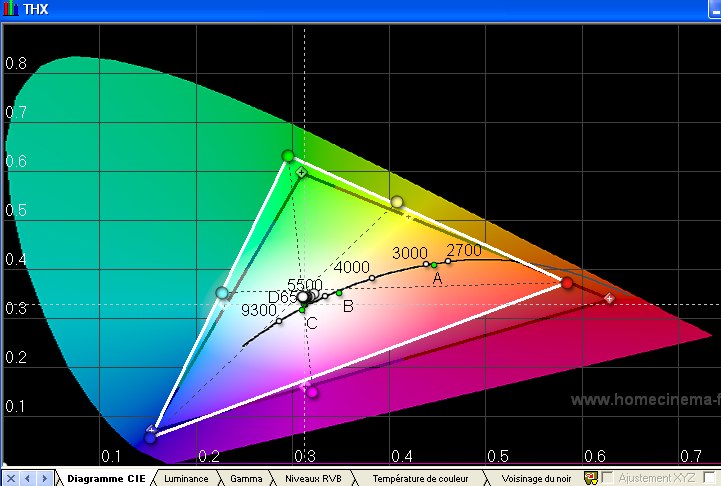
Task: Click the THX application icon in title bar
Action: click(10, 9)
